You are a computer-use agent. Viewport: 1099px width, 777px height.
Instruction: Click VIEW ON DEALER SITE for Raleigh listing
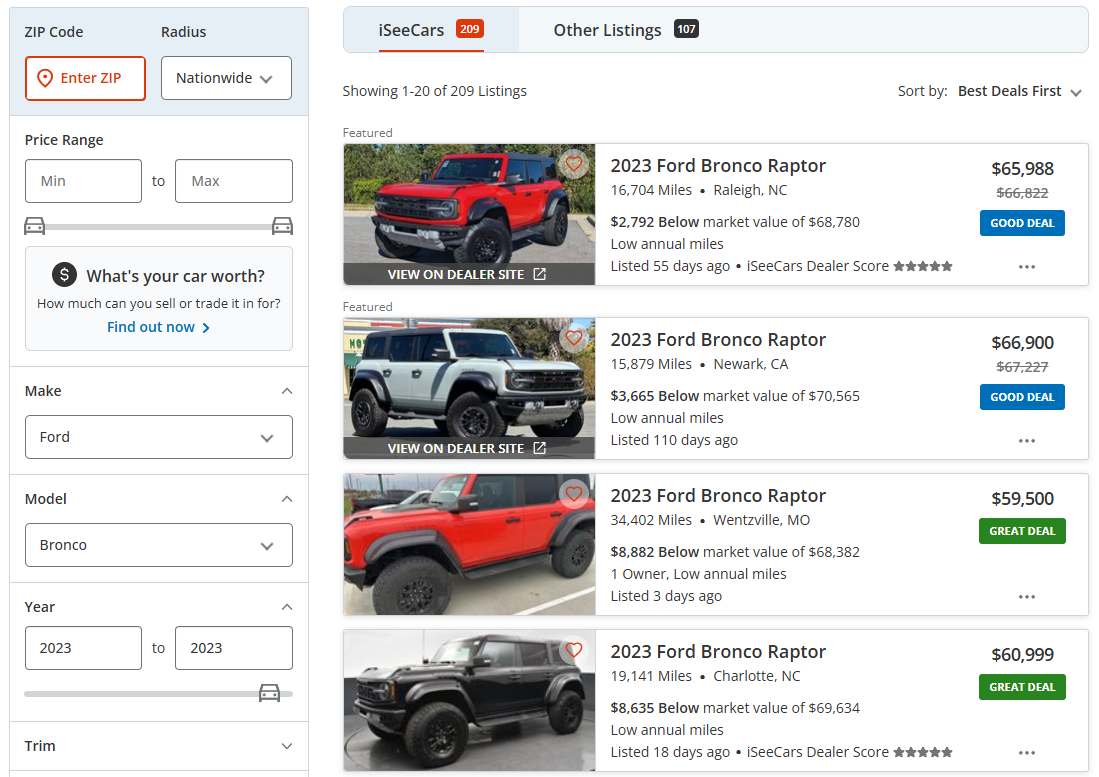[x=467, y=274]
